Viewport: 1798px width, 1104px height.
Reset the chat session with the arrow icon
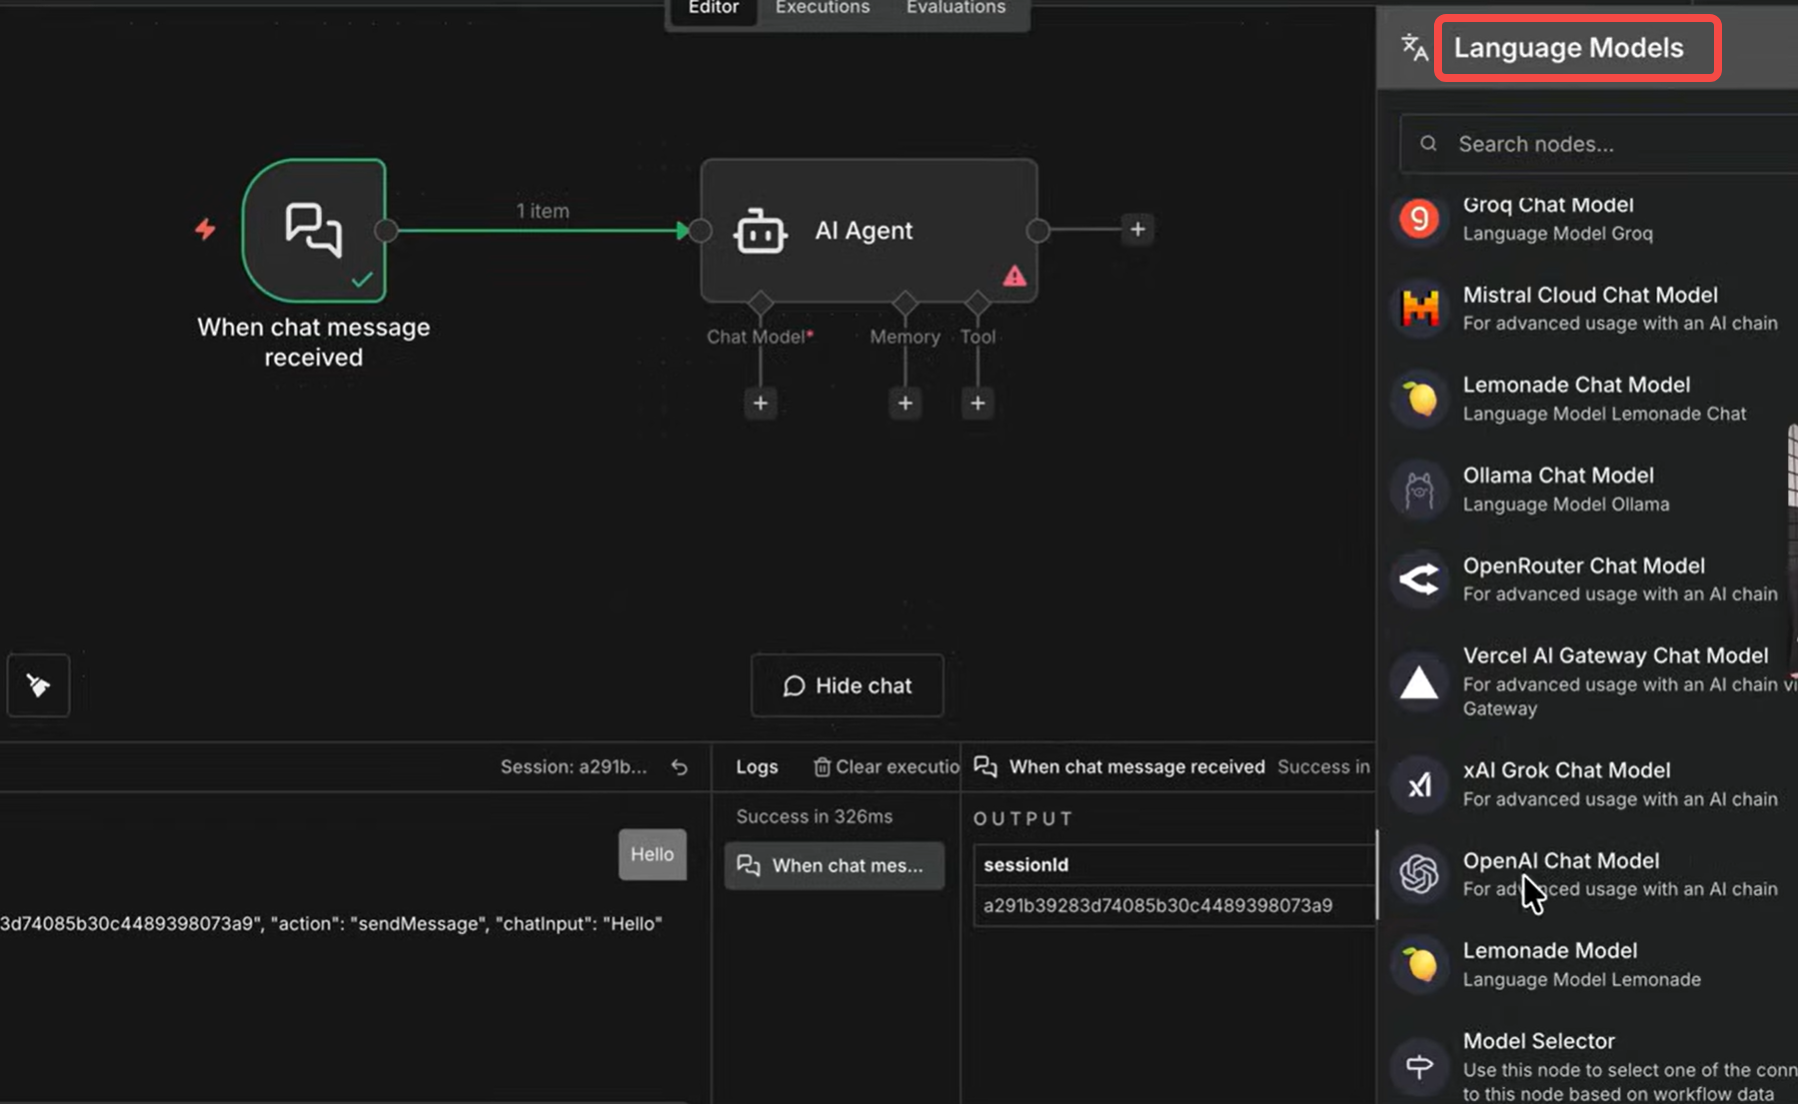pos(679,767)
